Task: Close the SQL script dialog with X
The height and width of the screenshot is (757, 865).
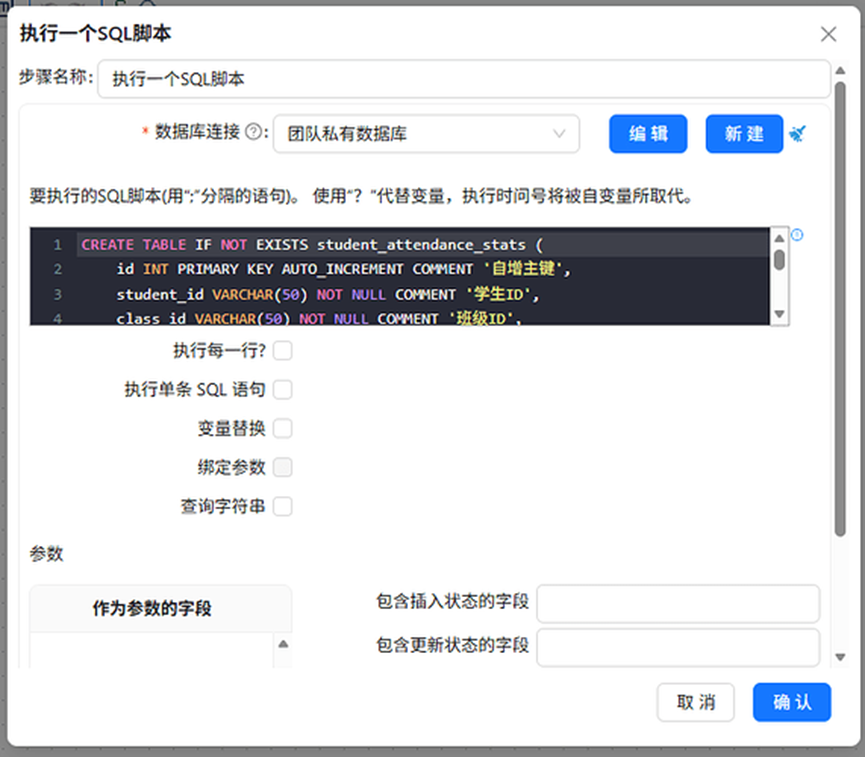Action: [828, 34]
